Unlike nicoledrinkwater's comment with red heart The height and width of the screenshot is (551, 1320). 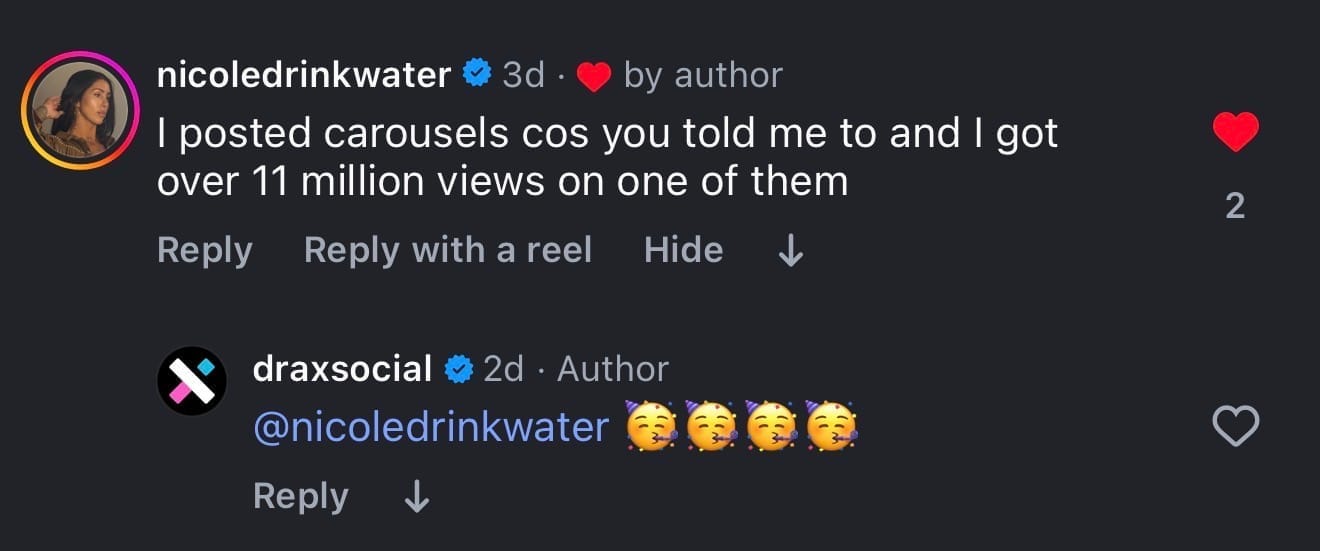point(1235,132)
